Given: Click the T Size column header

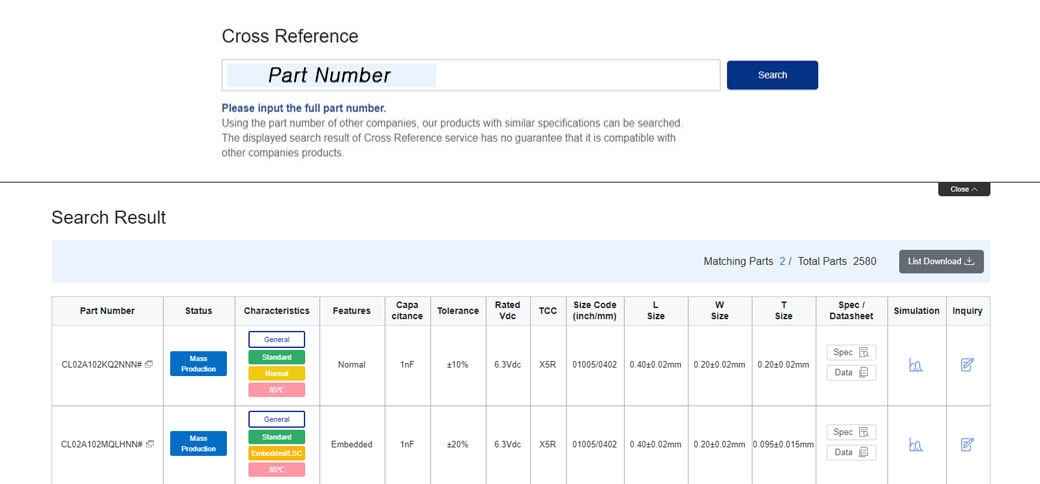Looking at the screenshot, I should click(783, 311).
